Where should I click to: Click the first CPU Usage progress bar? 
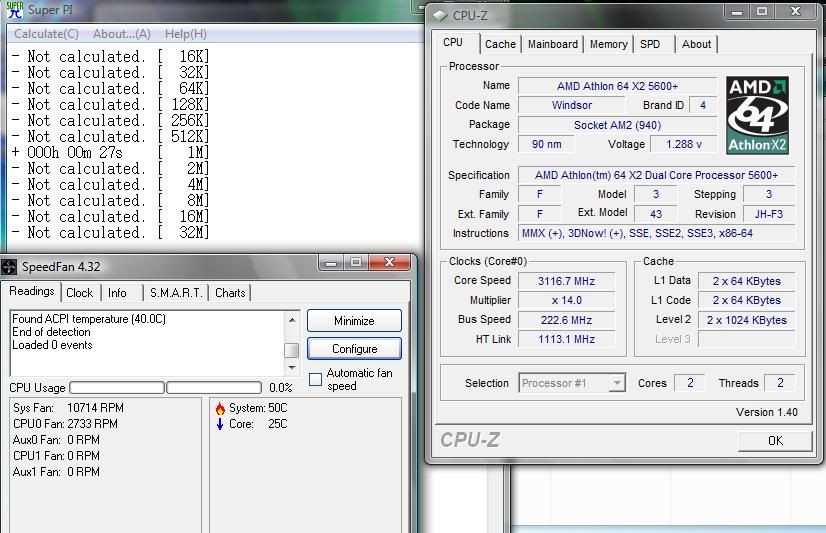117,388
